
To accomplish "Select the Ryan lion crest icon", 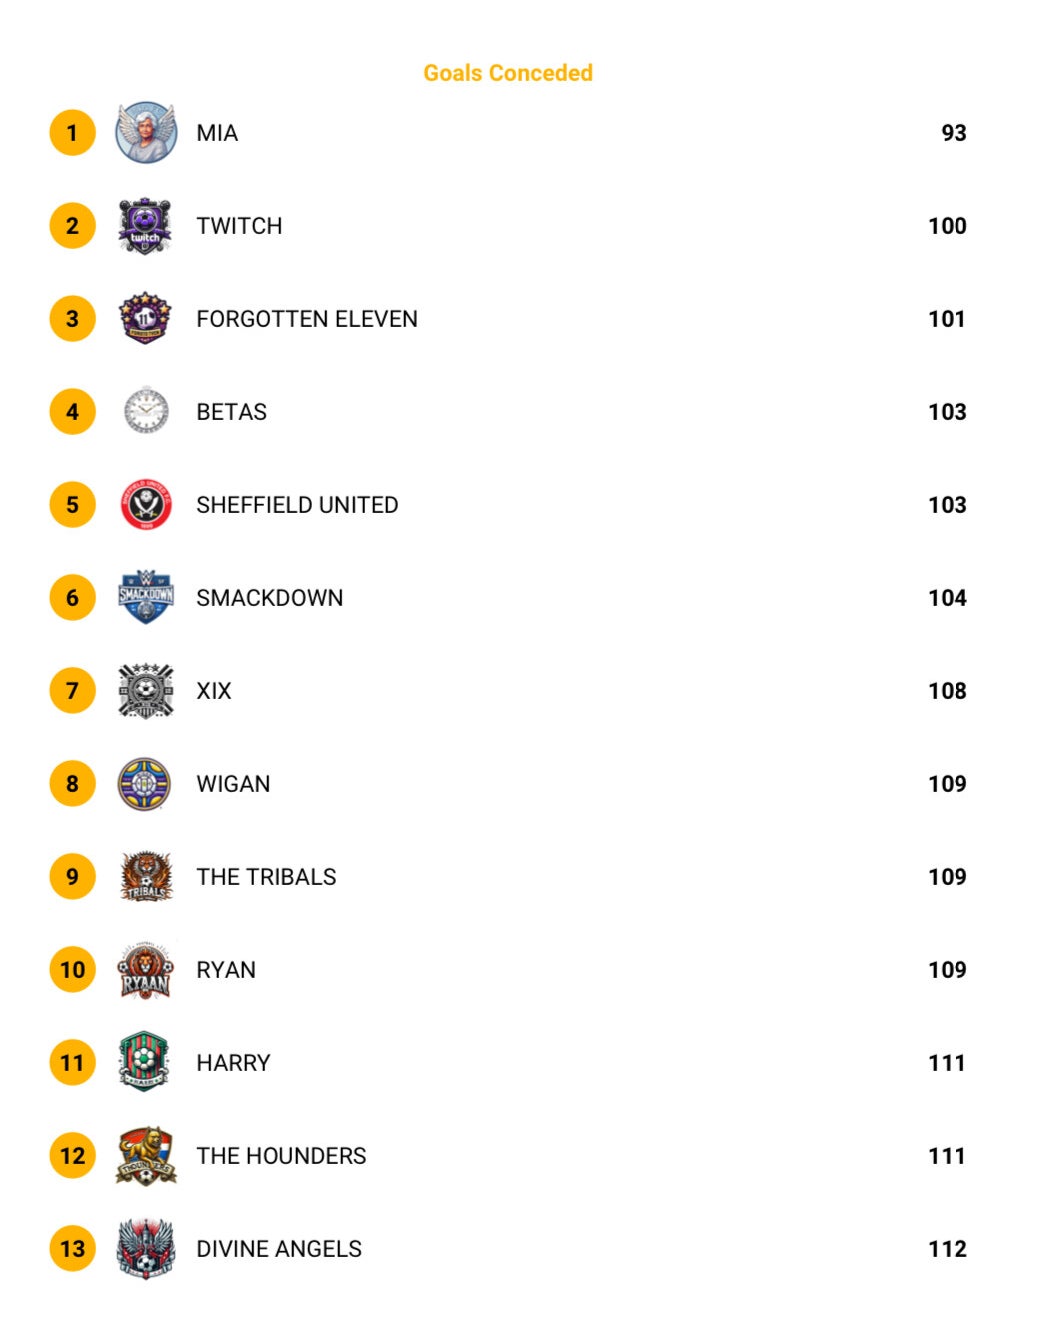I will pos(145,969).
